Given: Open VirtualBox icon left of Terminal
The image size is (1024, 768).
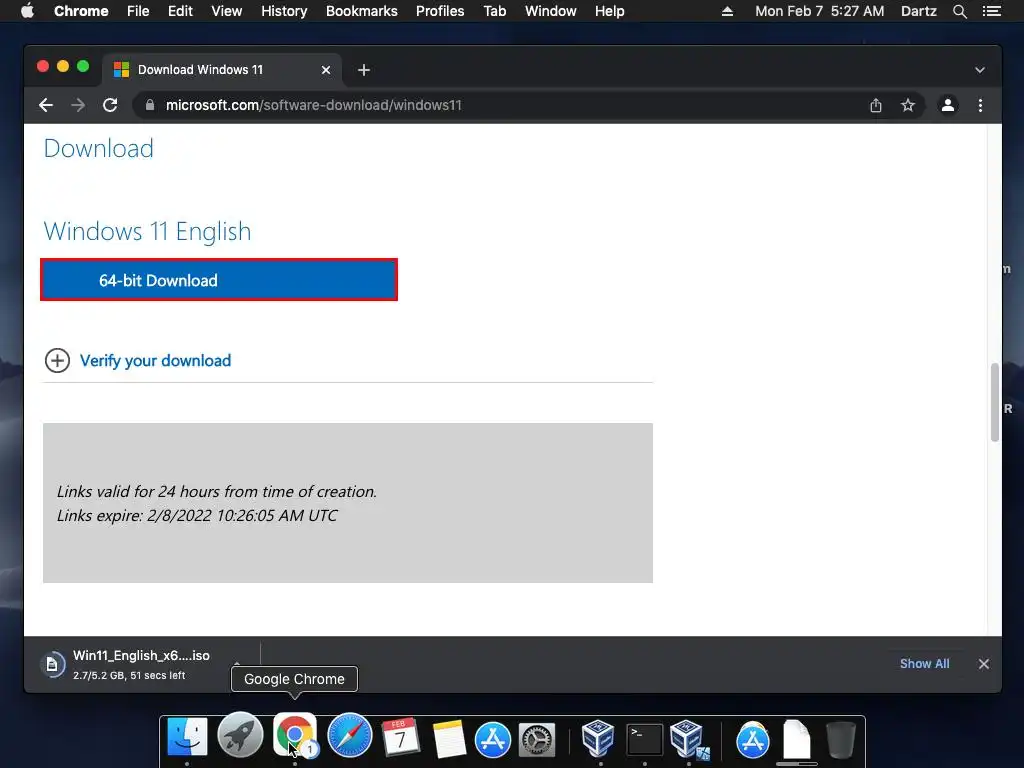Looking at the screenshot, I should [598, 738].
